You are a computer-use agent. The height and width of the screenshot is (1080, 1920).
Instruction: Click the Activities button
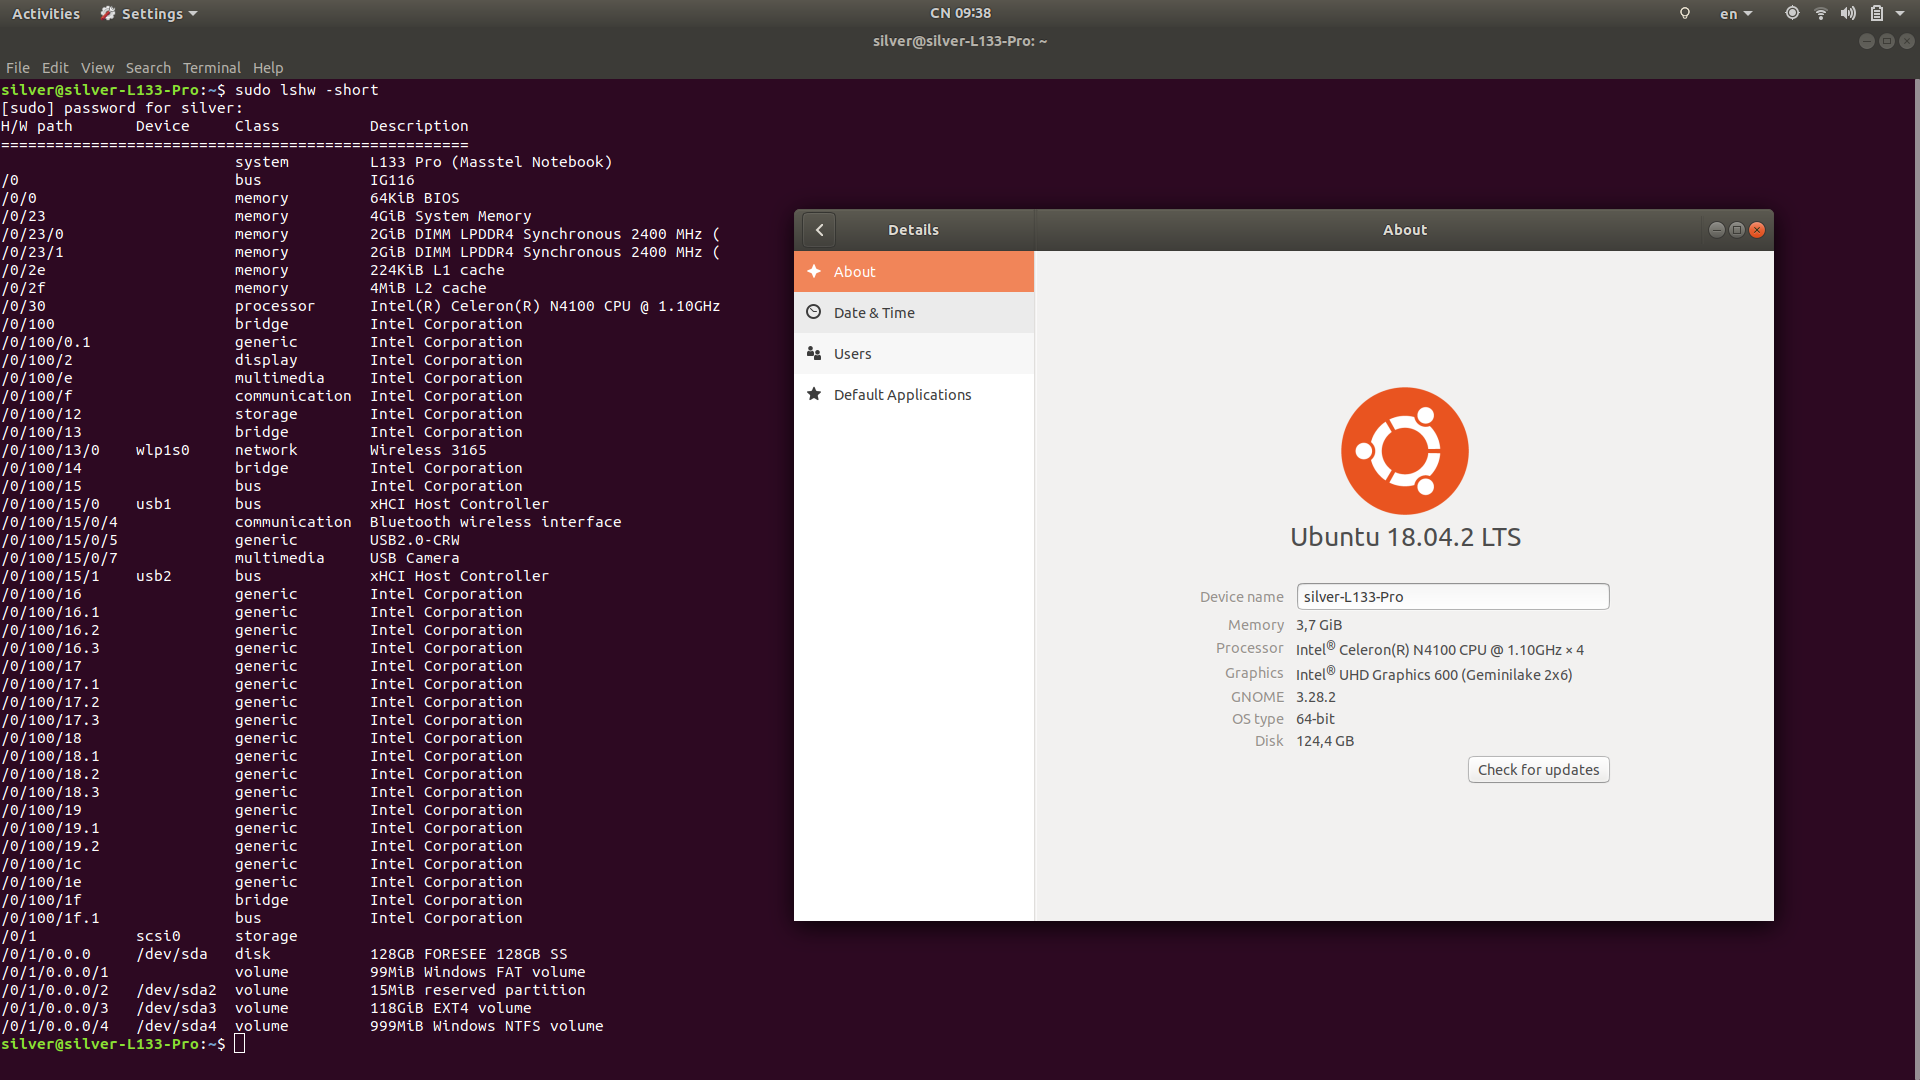pos(46,14)
